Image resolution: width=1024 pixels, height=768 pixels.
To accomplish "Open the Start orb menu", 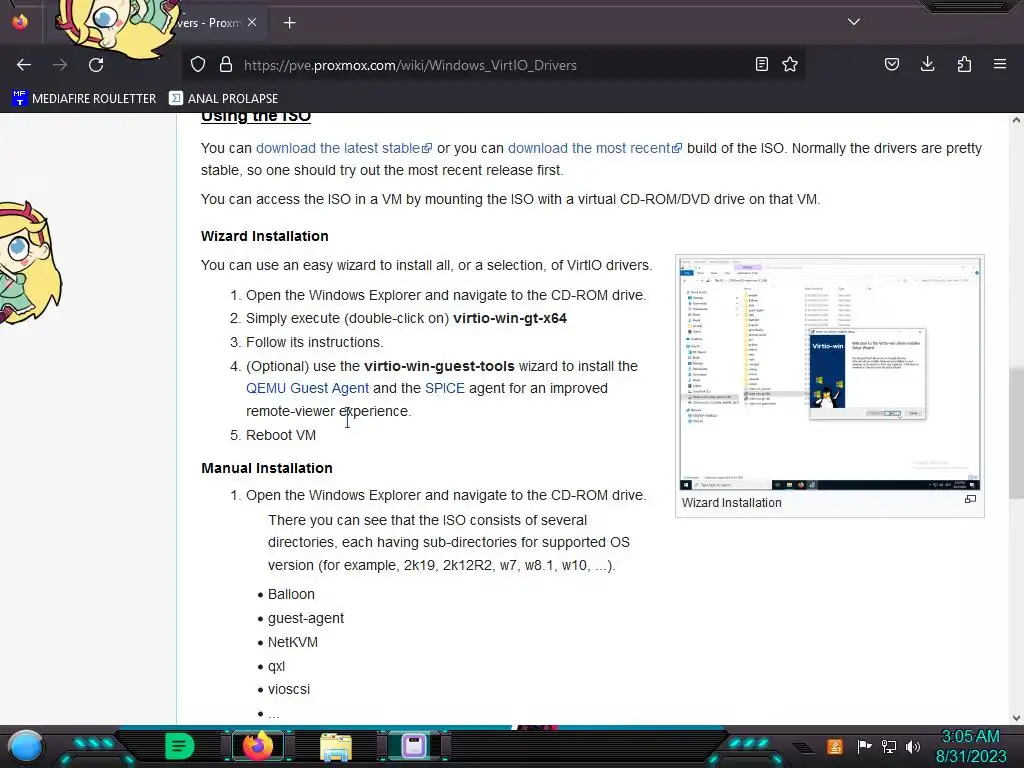I will (x=26, y=746).
